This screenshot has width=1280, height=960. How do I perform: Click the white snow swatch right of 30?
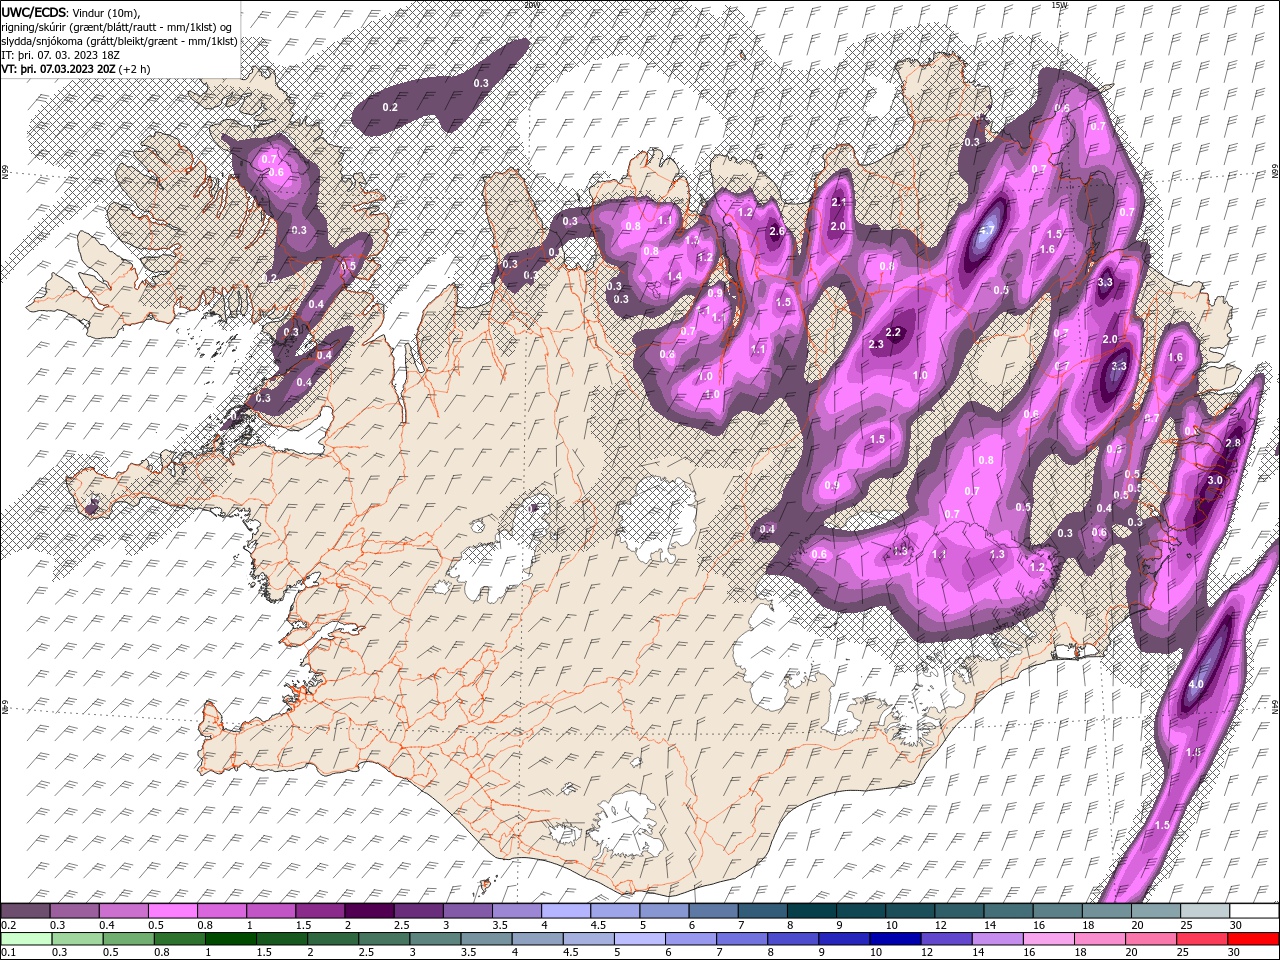(x=1255, y=911)
